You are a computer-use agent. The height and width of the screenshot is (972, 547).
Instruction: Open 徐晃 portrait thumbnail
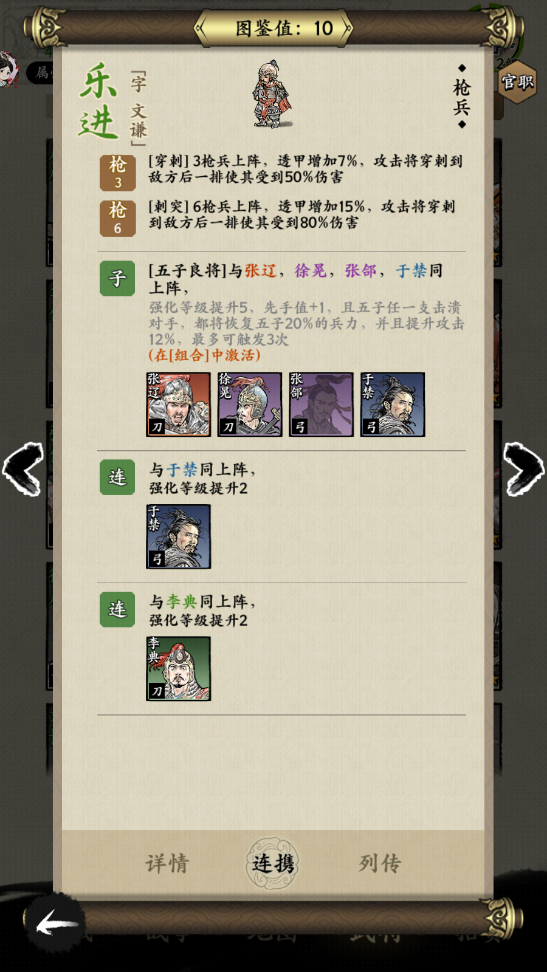coord(250,405)
